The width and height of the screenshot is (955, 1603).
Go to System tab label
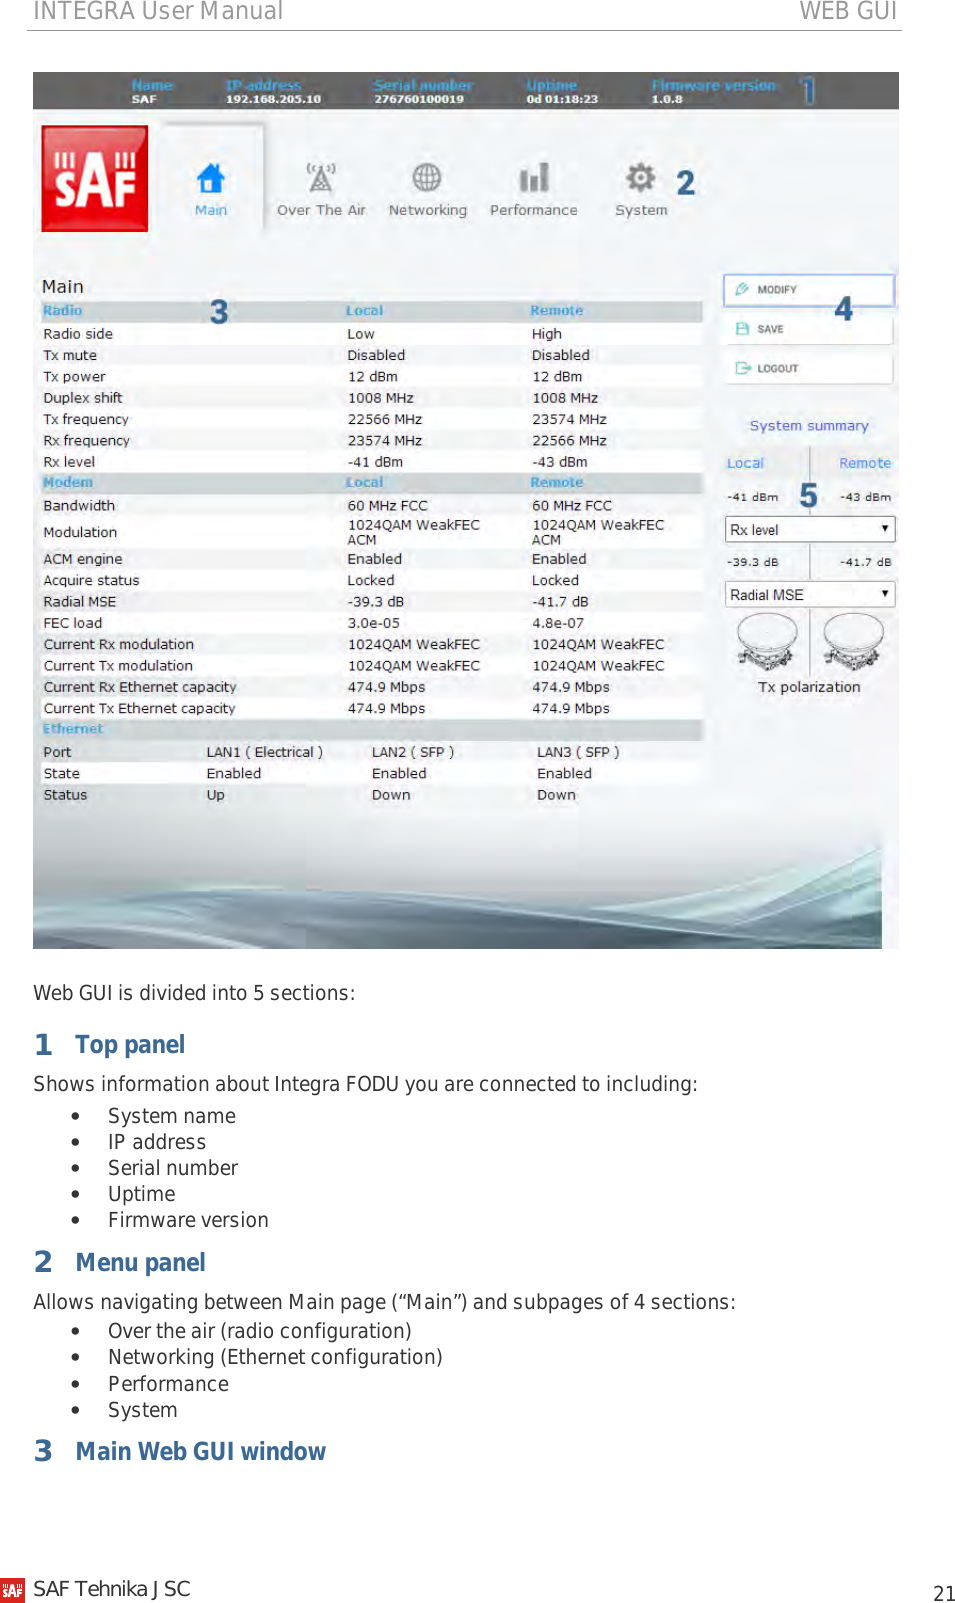pos(641,210)
